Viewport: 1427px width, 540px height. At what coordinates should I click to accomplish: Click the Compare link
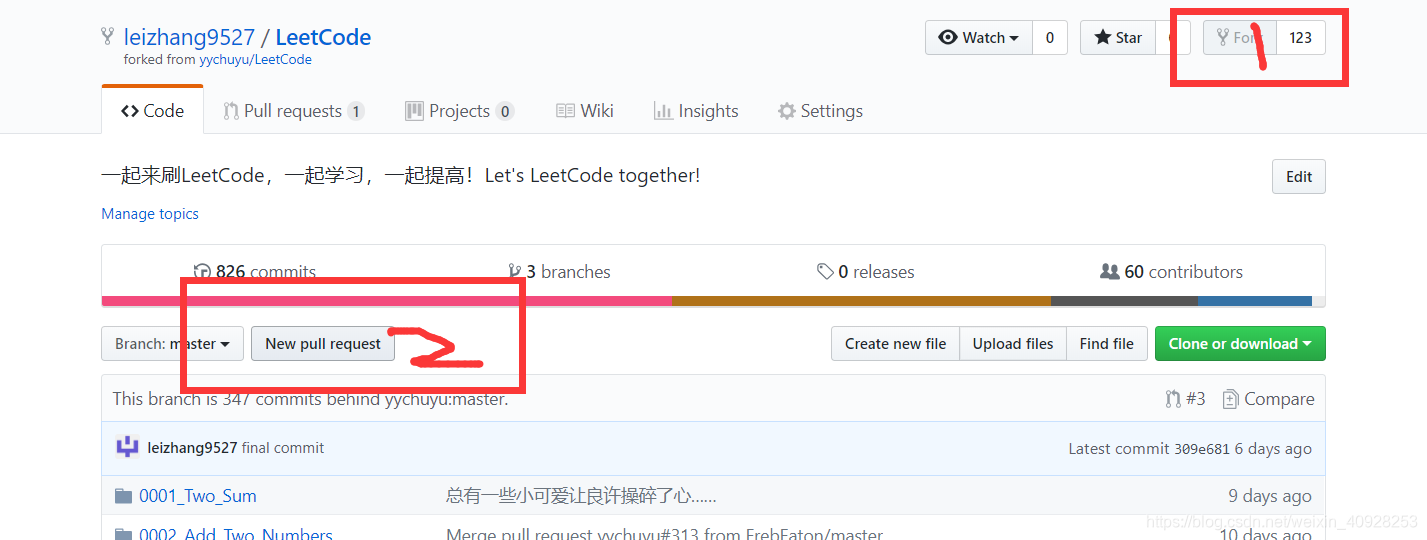coord(1268,399)
